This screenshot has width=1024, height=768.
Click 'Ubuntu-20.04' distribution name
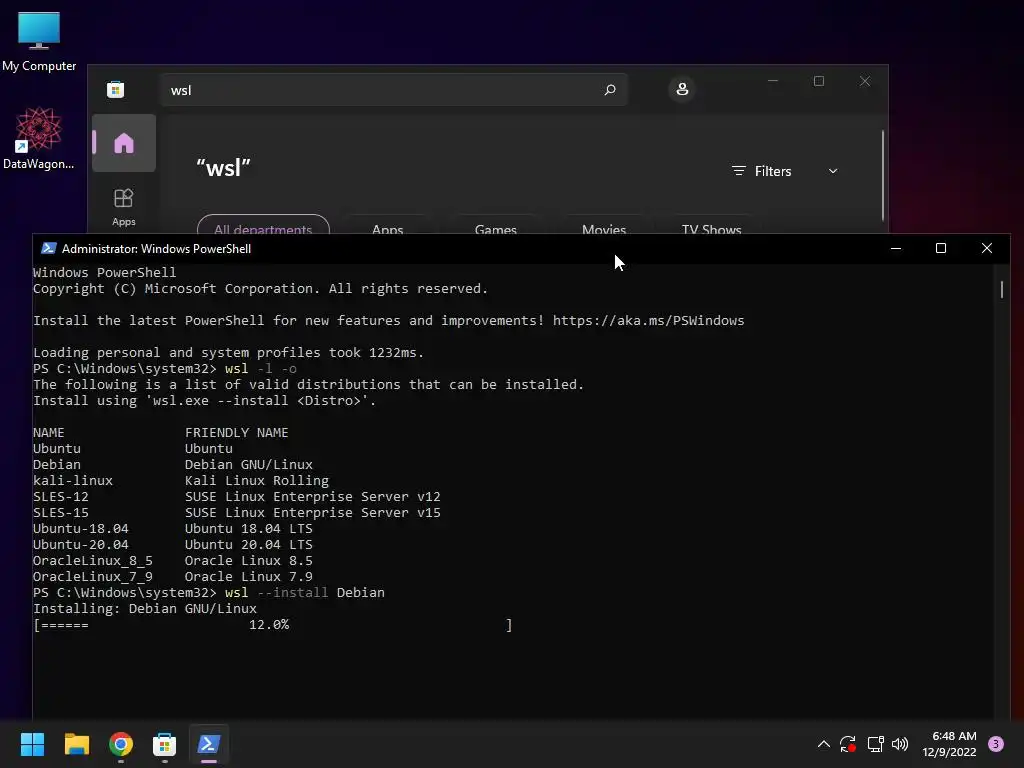[x=81, y=545]
